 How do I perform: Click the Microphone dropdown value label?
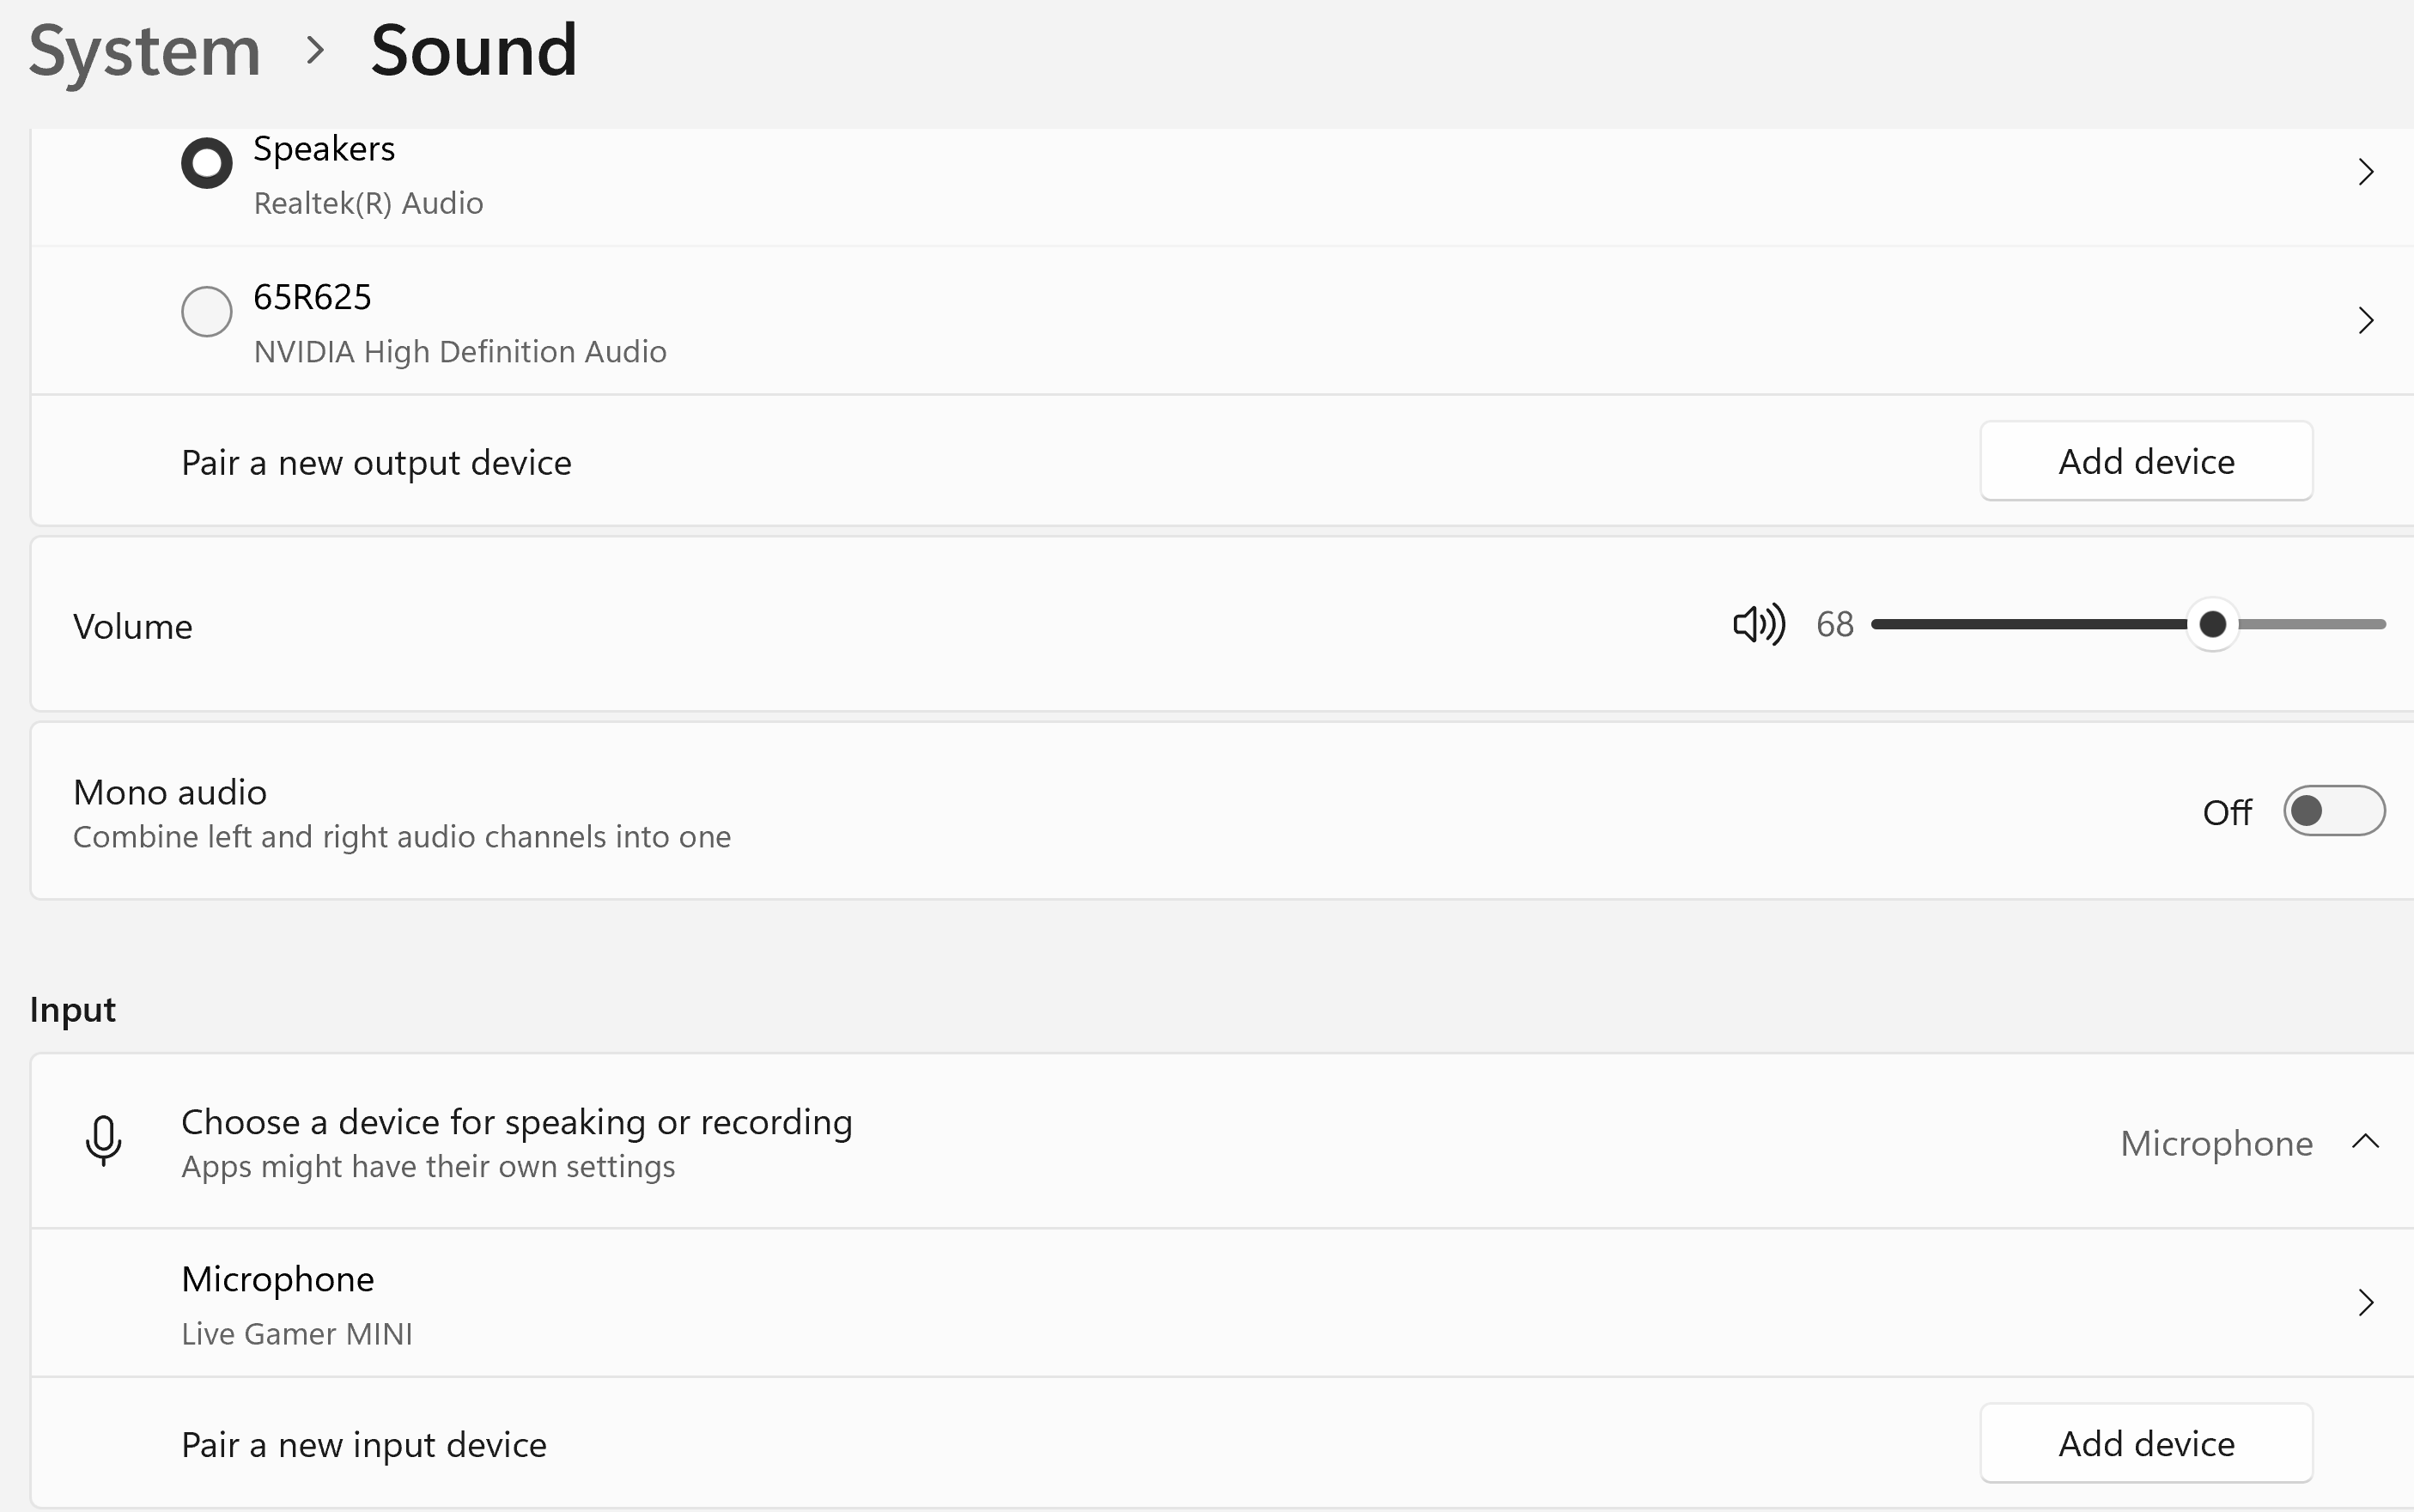click(2215, 1143)
